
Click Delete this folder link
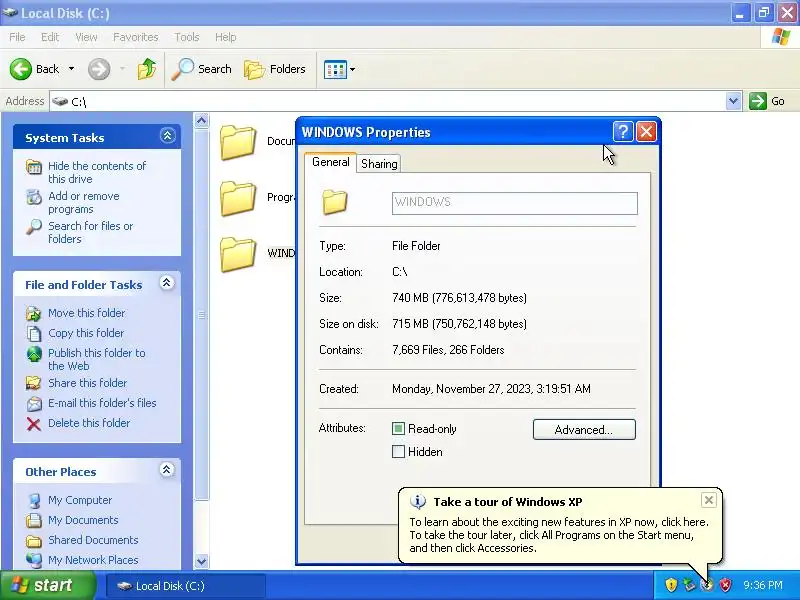pos(89,423)
